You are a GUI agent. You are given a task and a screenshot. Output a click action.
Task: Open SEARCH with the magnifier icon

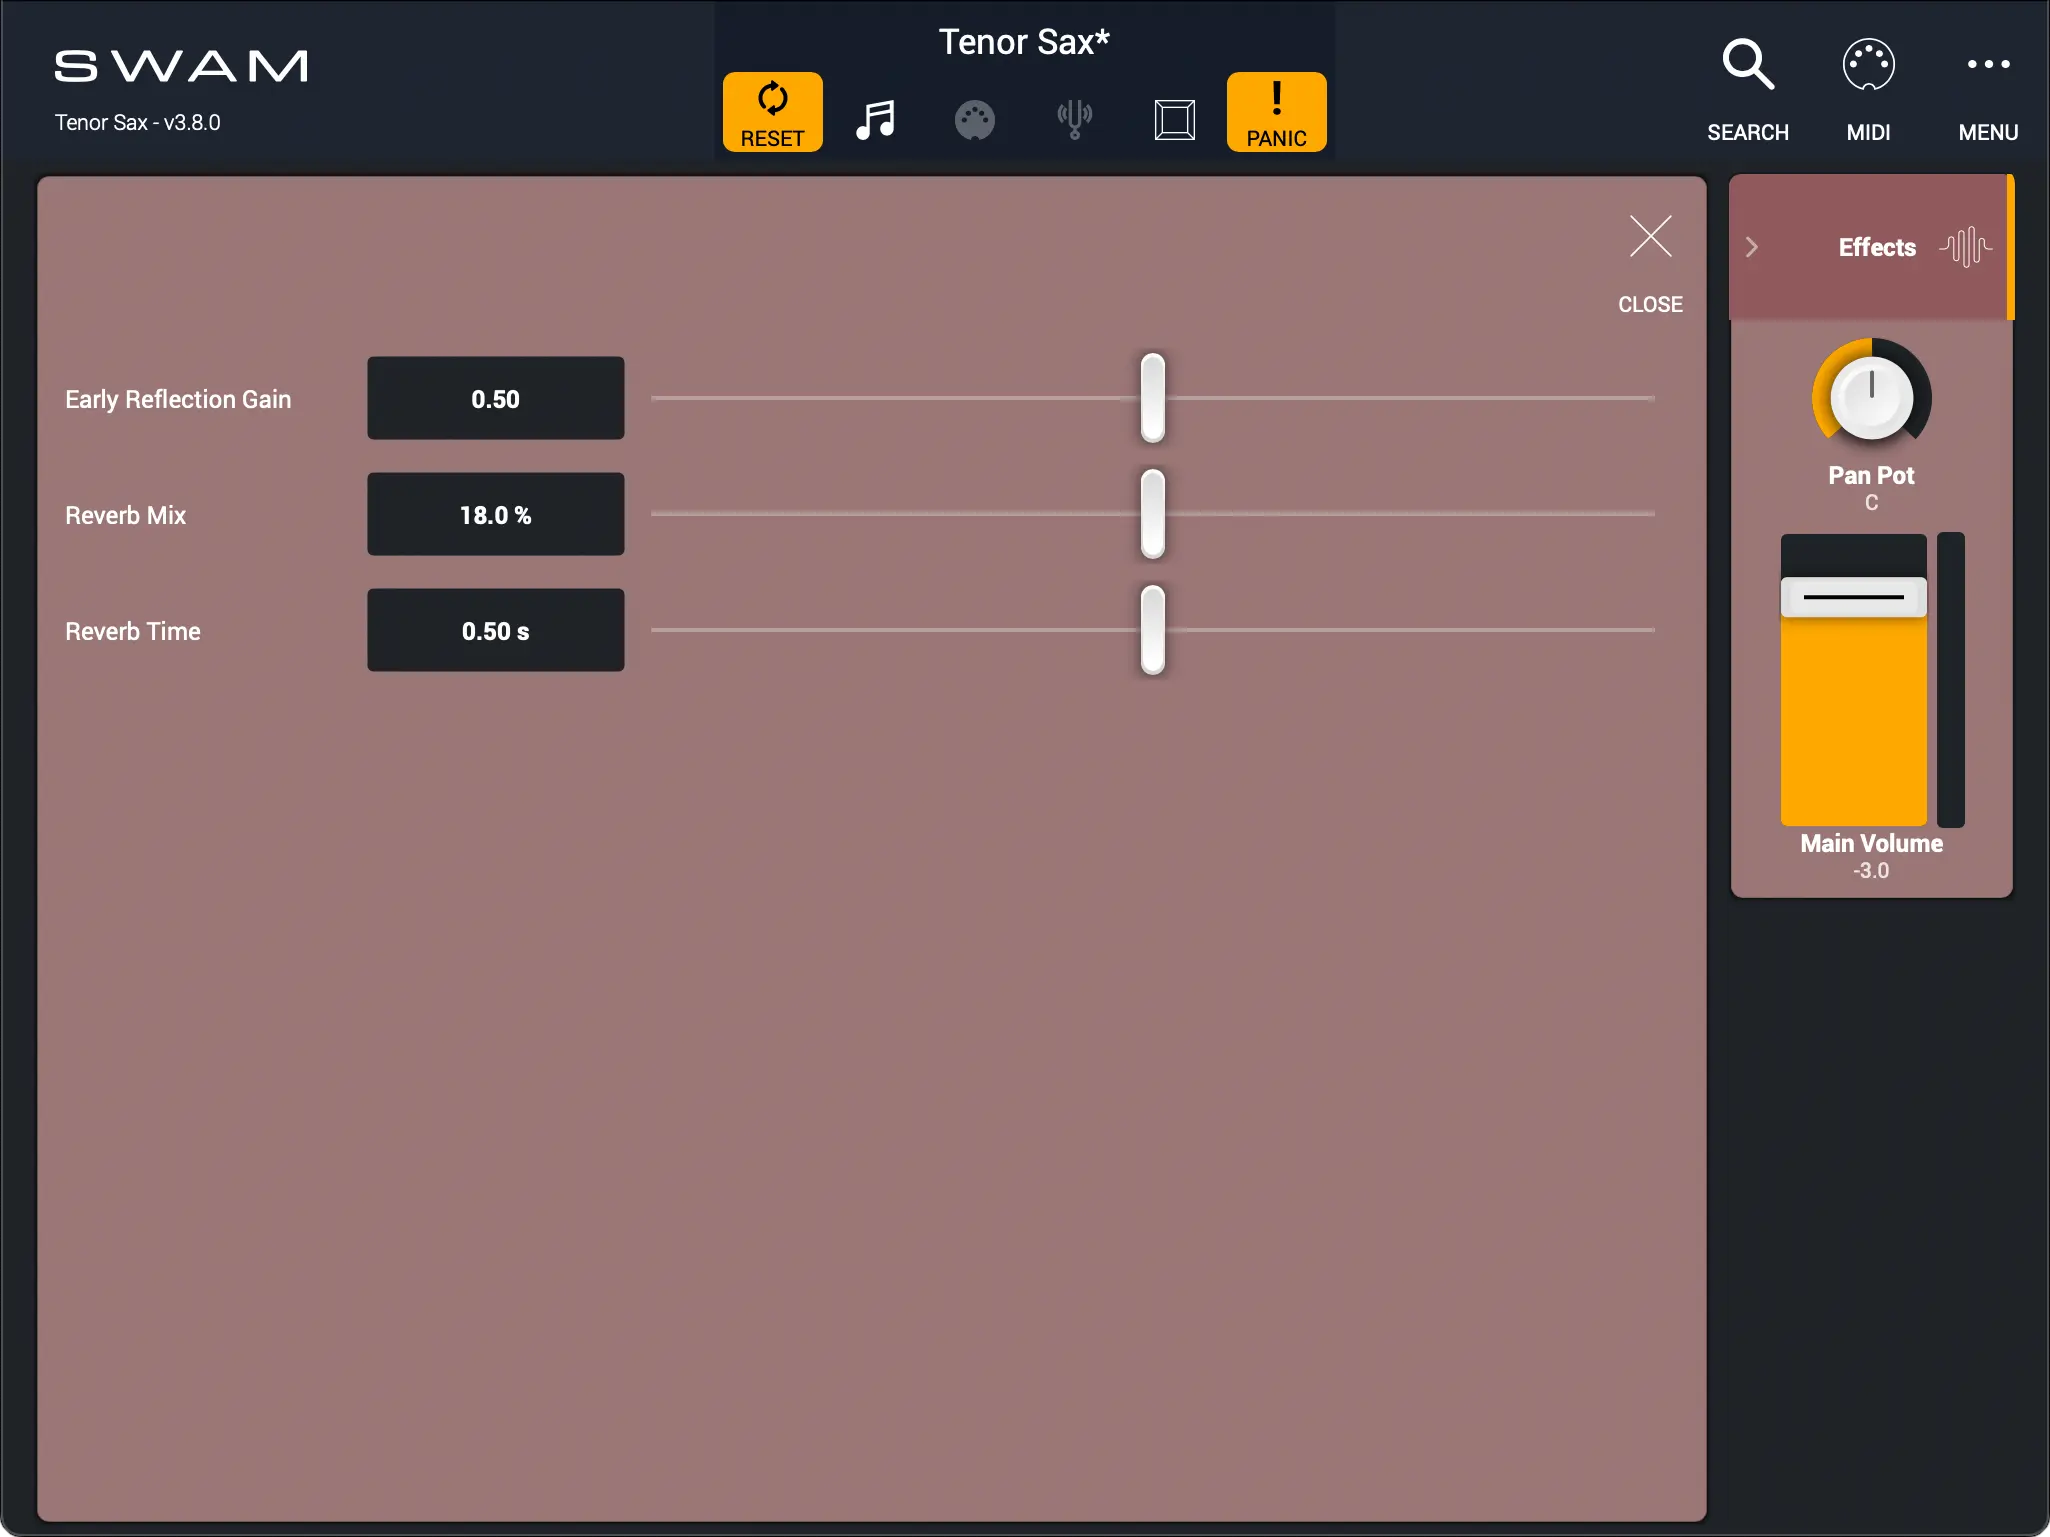[x=1747, y=66]
